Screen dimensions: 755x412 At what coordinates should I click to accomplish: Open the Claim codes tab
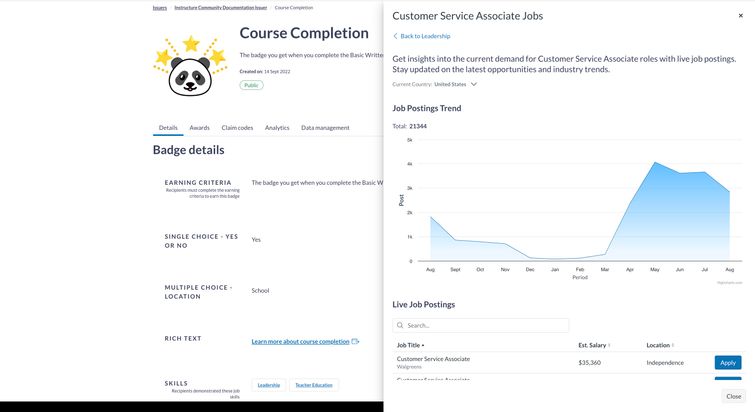(237, 128)
